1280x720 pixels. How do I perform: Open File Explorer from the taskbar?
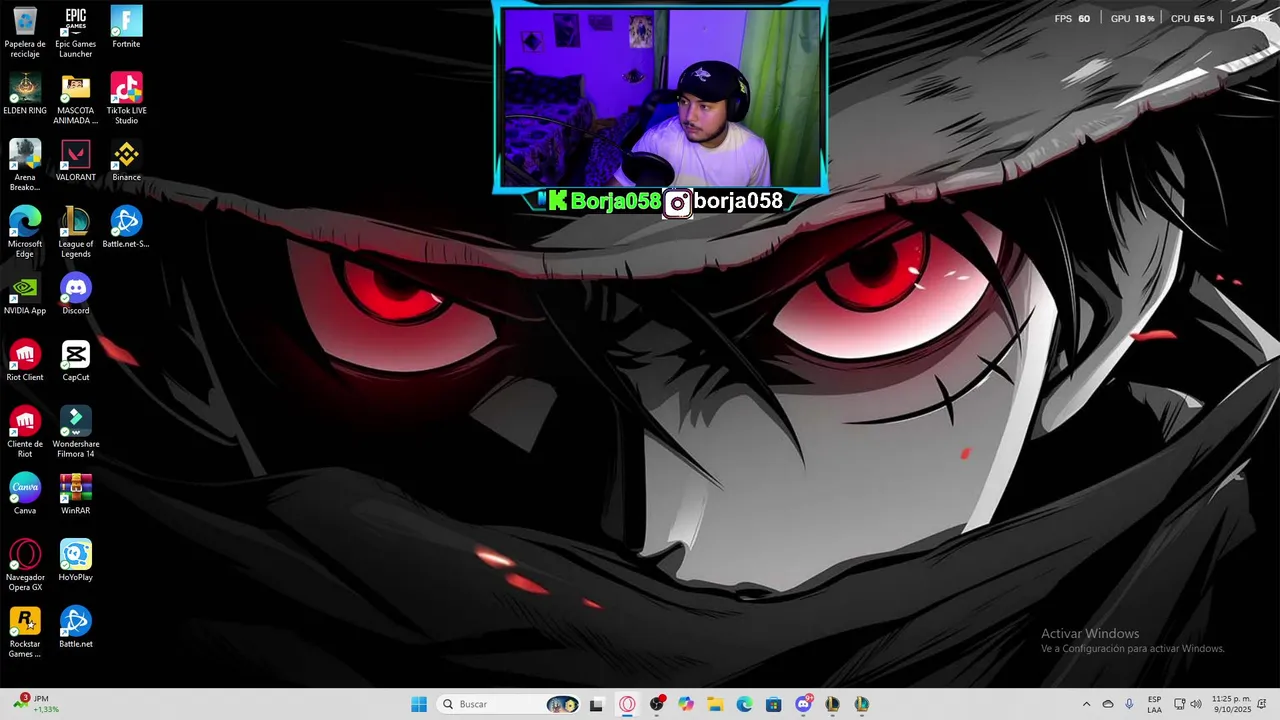pyautogui.click(x=715, y=704)
